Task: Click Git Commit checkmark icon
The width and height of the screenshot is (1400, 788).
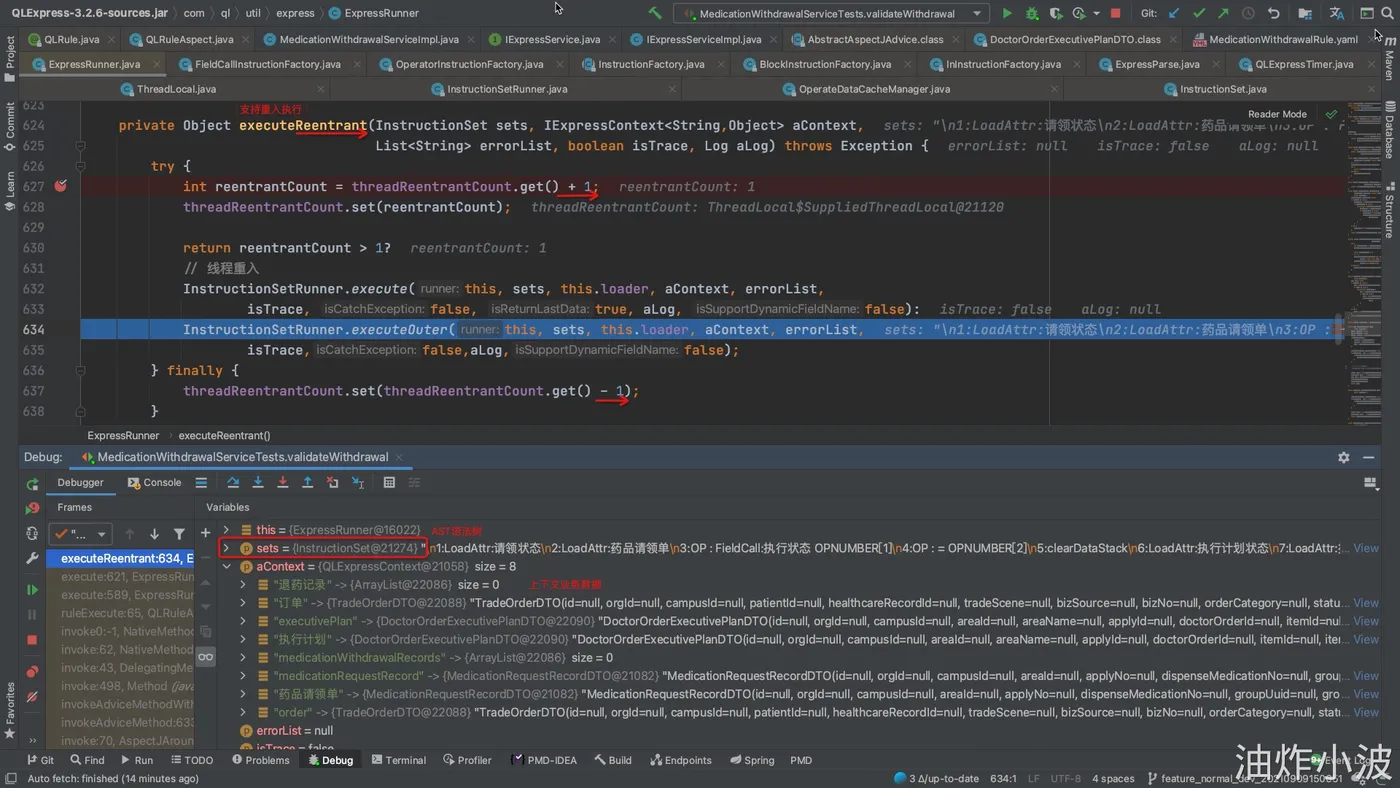Action: (x=1199, y=14)
